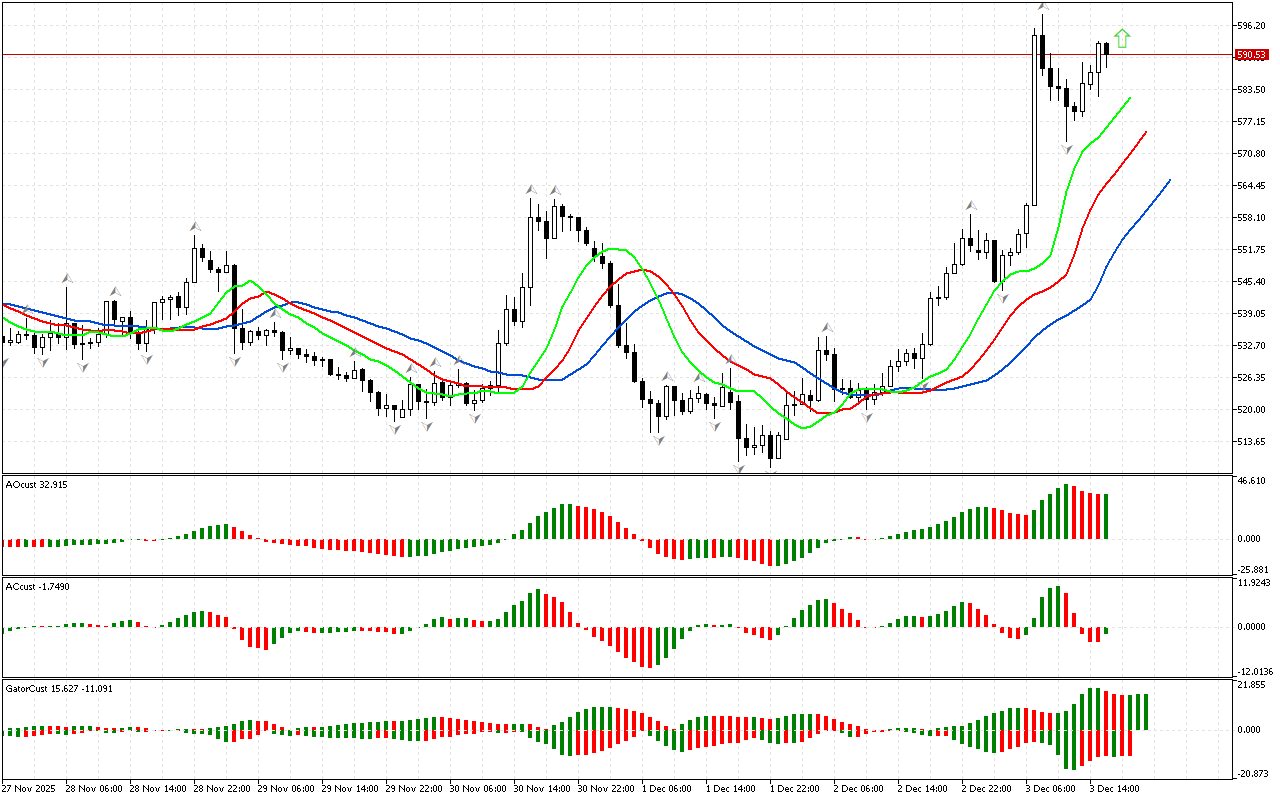Click the right end of the green Alligator line
The width and height of the screenshot is (1280, 800).
1129,99
